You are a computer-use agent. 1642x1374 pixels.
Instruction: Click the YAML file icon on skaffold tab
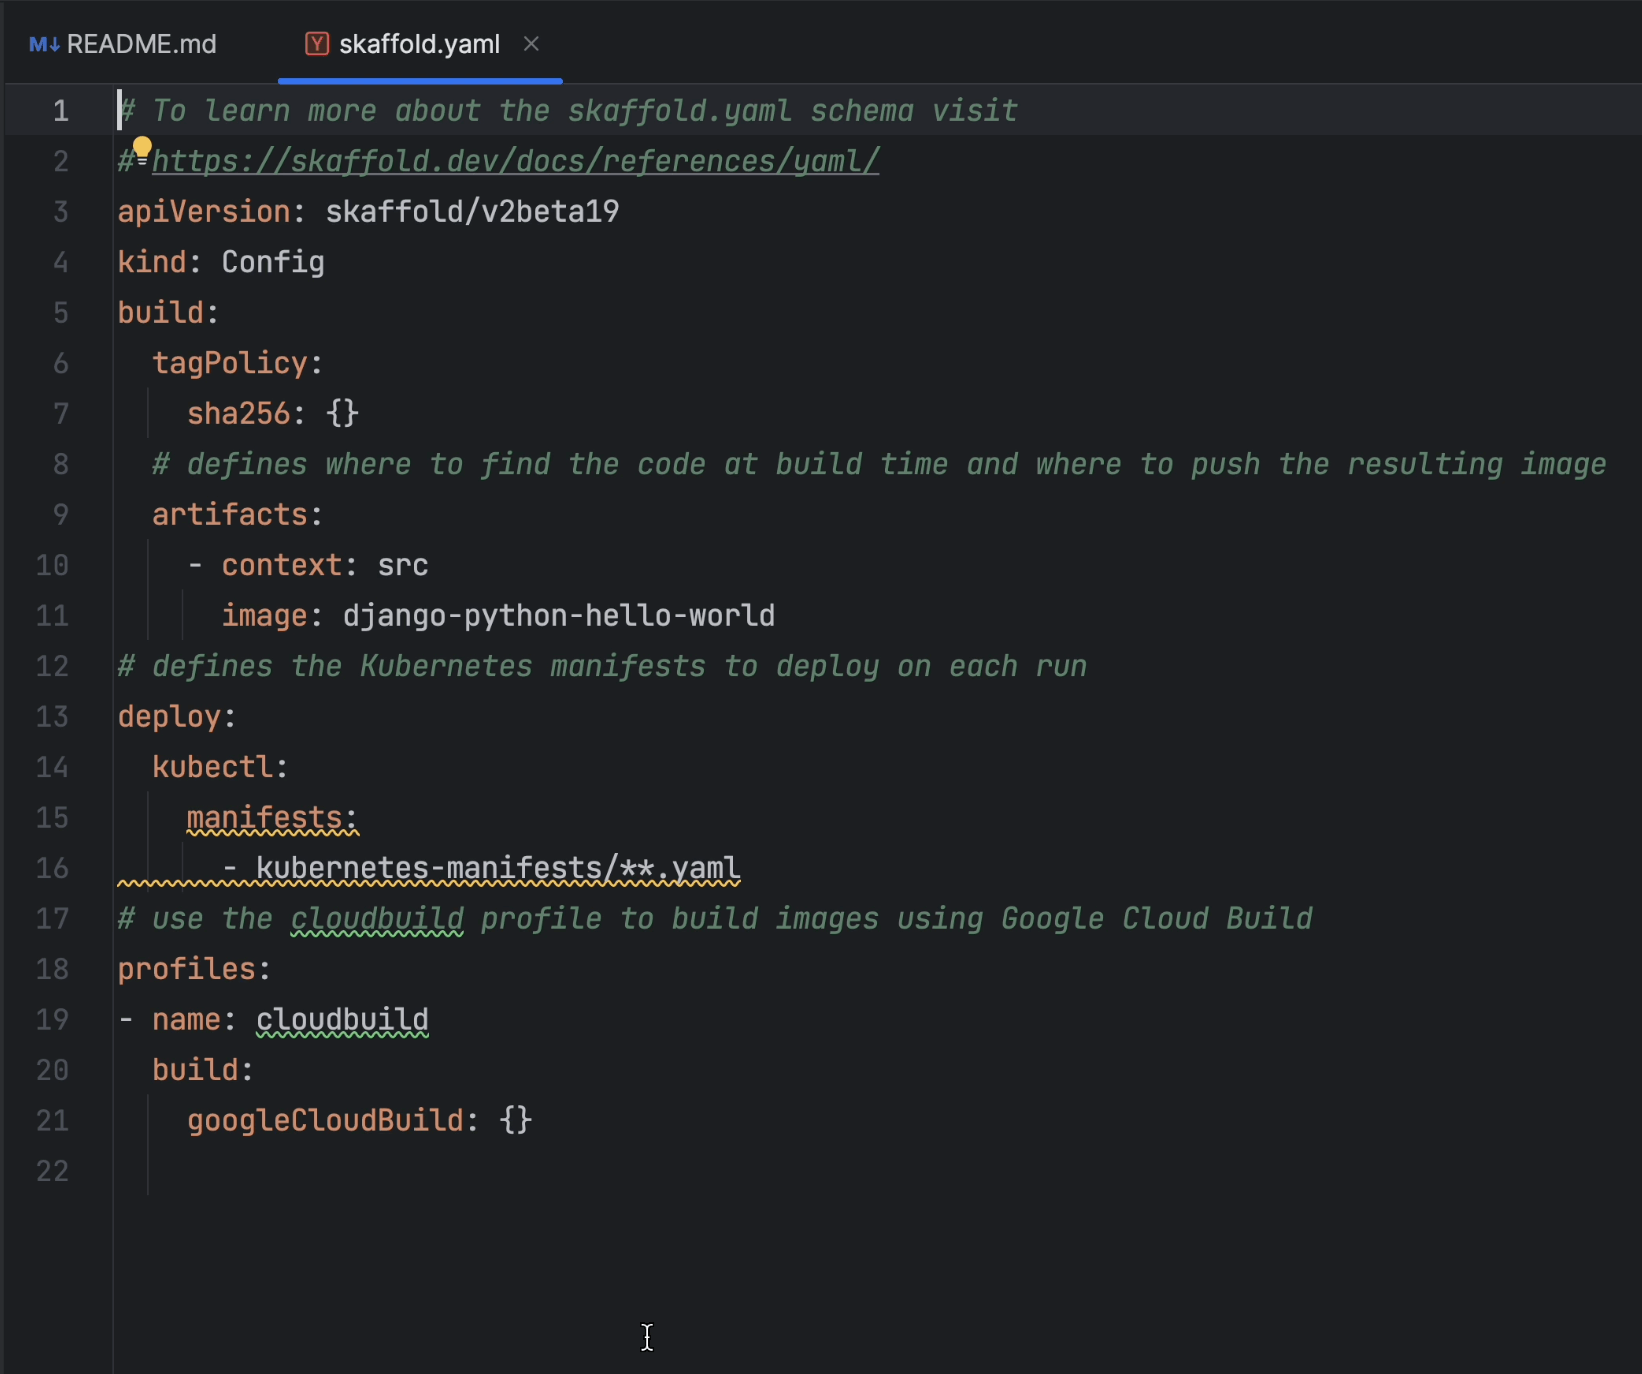point(317,44)
